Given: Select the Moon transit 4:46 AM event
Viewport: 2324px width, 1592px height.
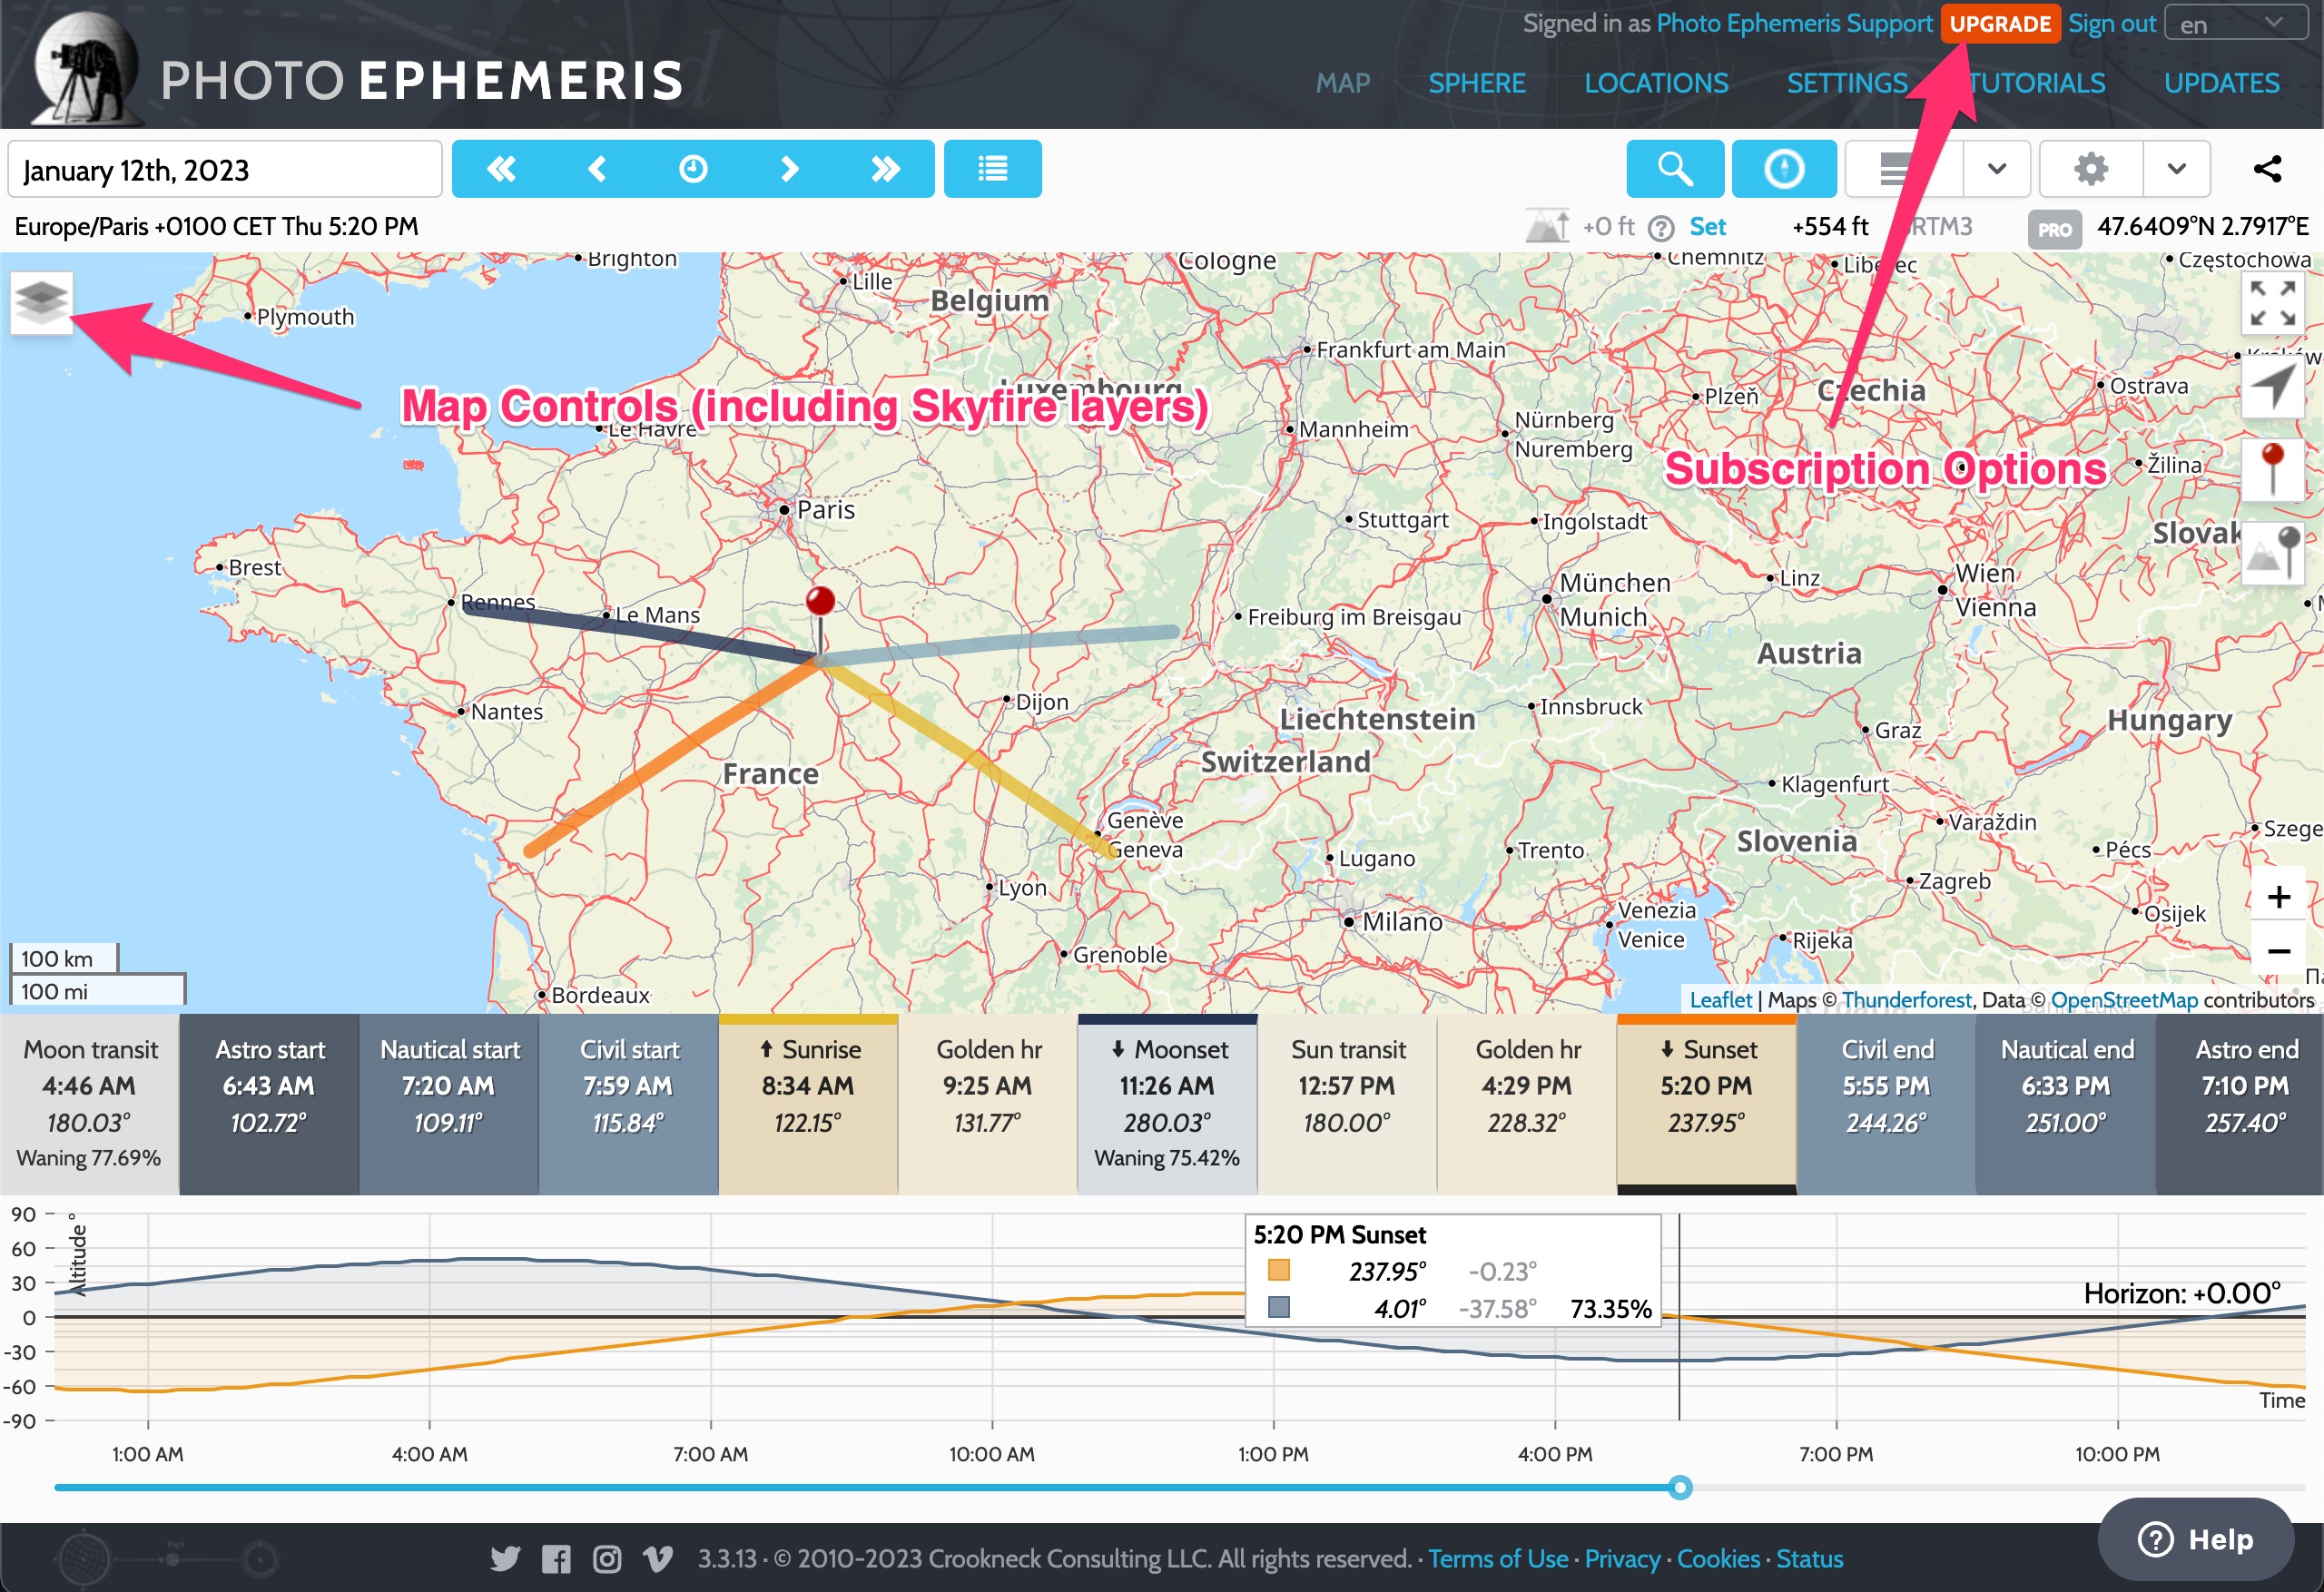Looking at the screenshot, I should tap(89, 1104).
